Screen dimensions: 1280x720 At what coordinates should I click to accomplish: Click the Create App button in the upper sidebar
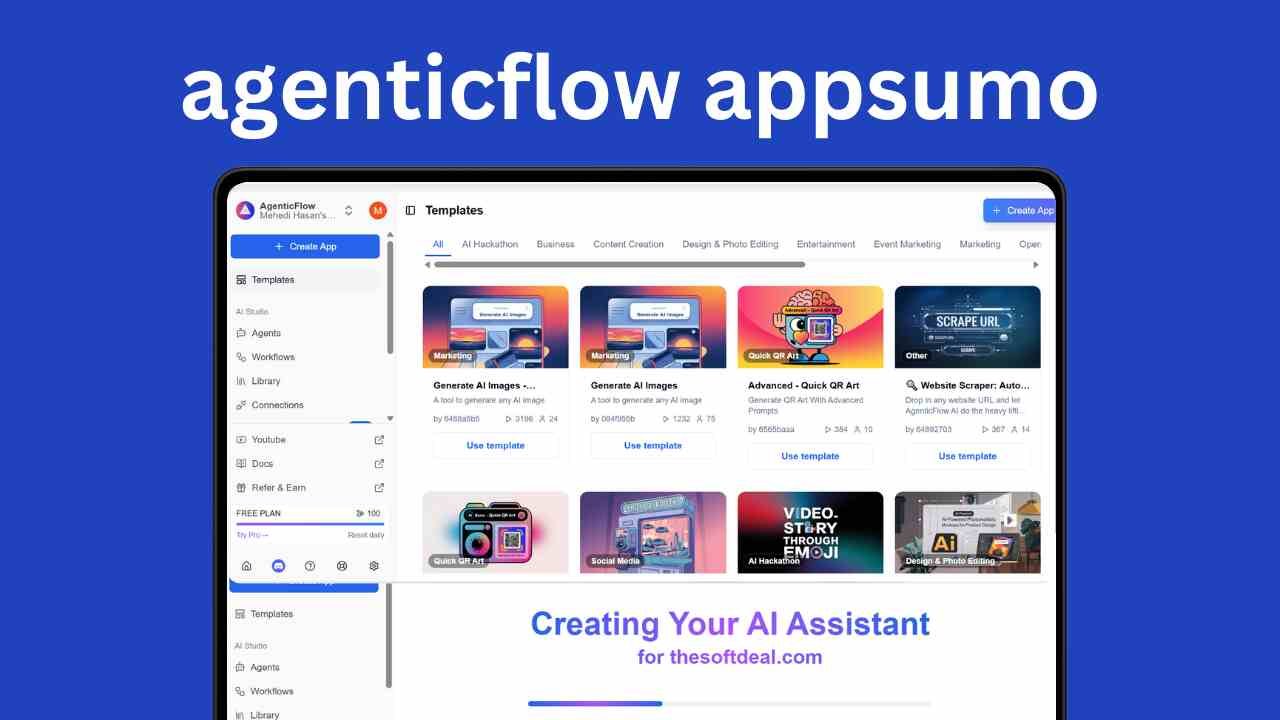305,246
